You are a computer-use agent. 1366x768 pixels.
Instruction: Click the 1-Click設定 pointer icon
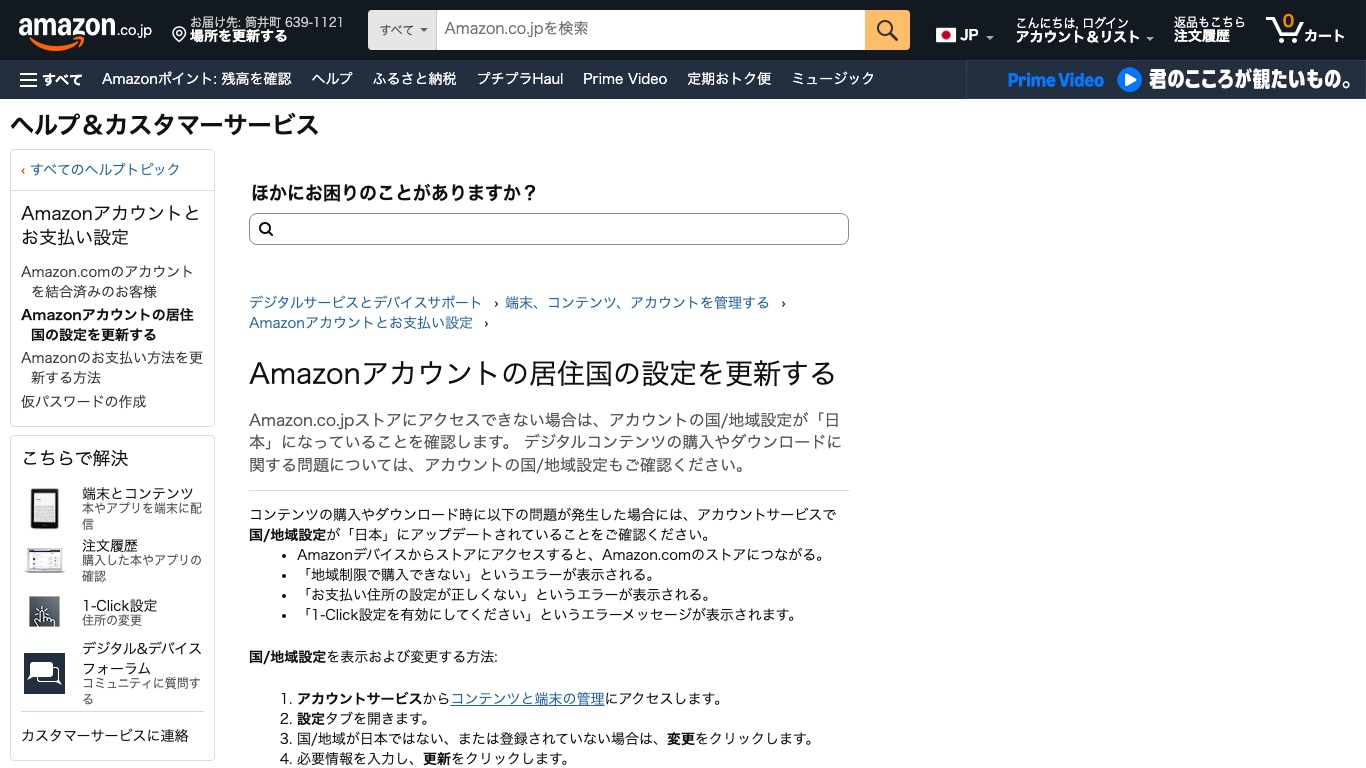pos(44,612)
